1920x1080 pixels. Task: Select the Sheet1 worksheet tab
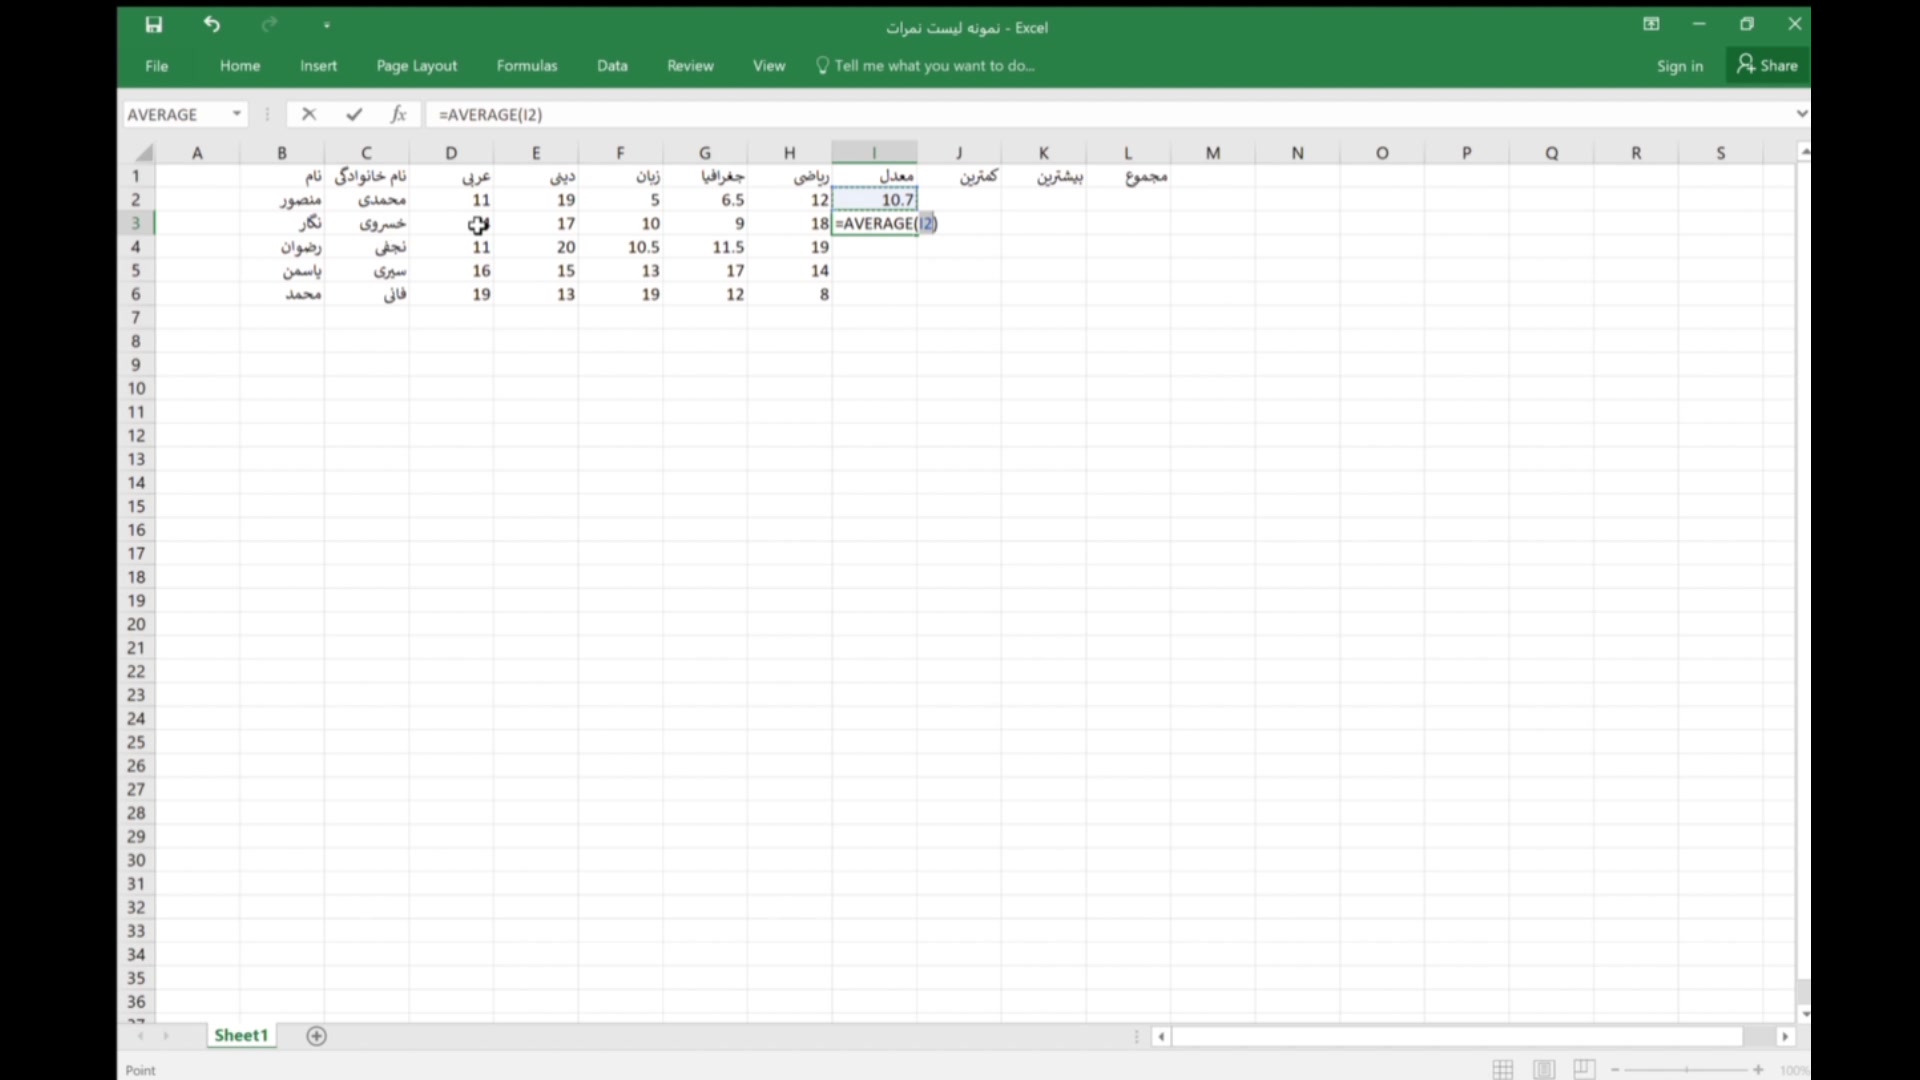(241, 1035)
